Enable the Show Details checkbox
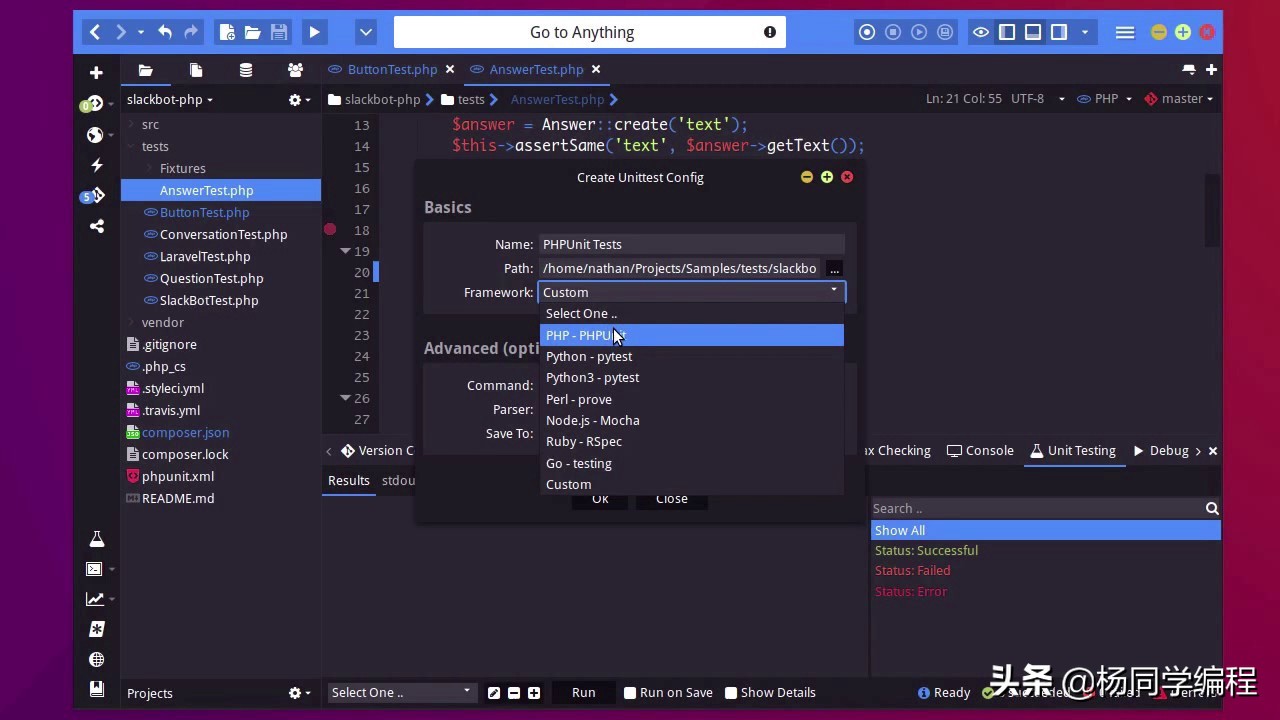The height and width of the screenshot is (720, 1280). (x=732, y=692)
